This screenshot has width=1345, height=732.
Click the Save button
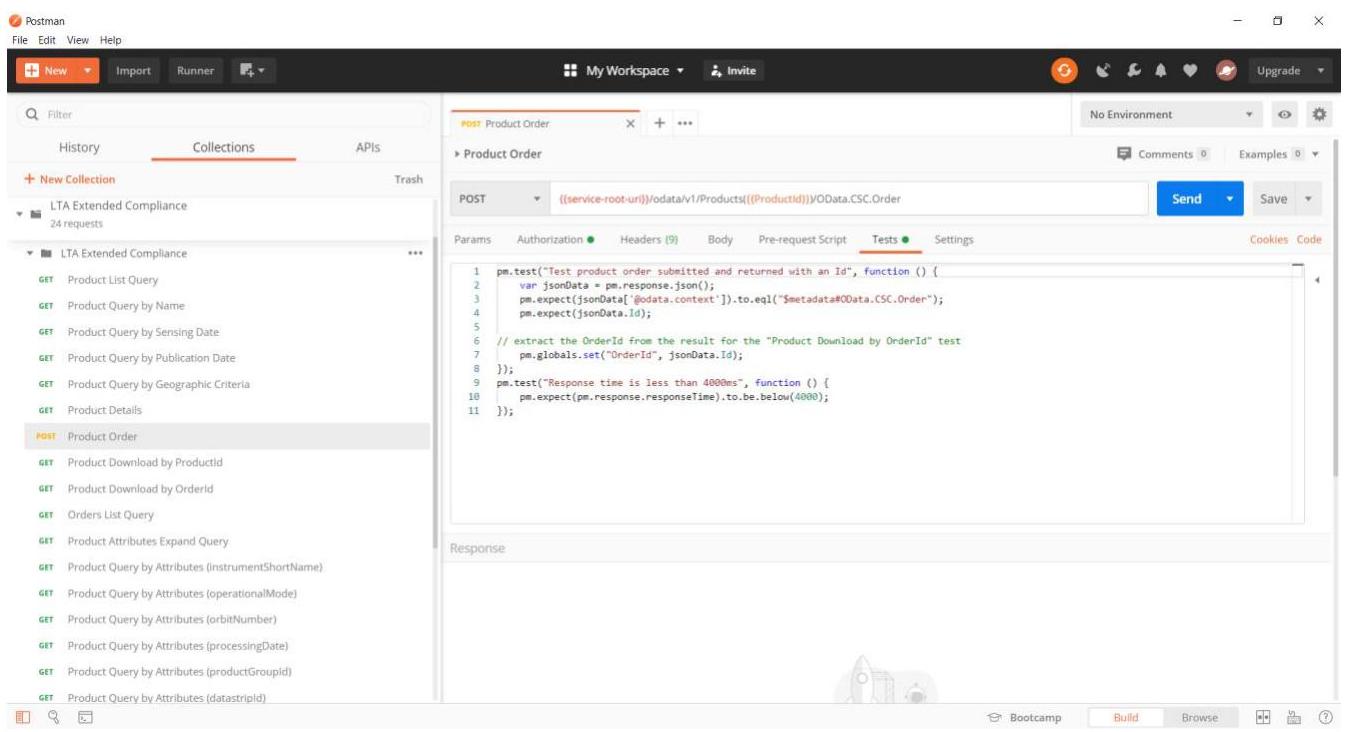[1274, 199]
